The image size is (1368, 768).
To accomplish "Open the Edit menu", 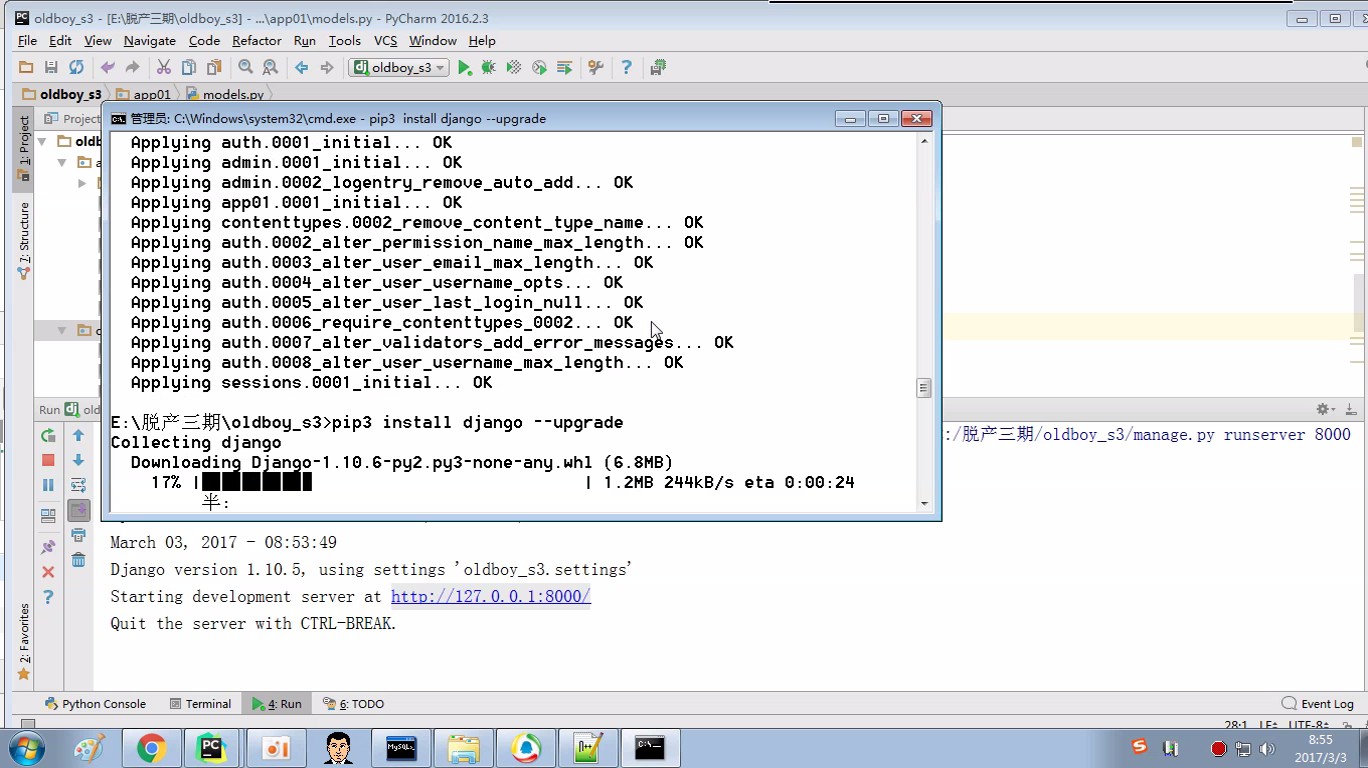I will [x=60, y=40].
